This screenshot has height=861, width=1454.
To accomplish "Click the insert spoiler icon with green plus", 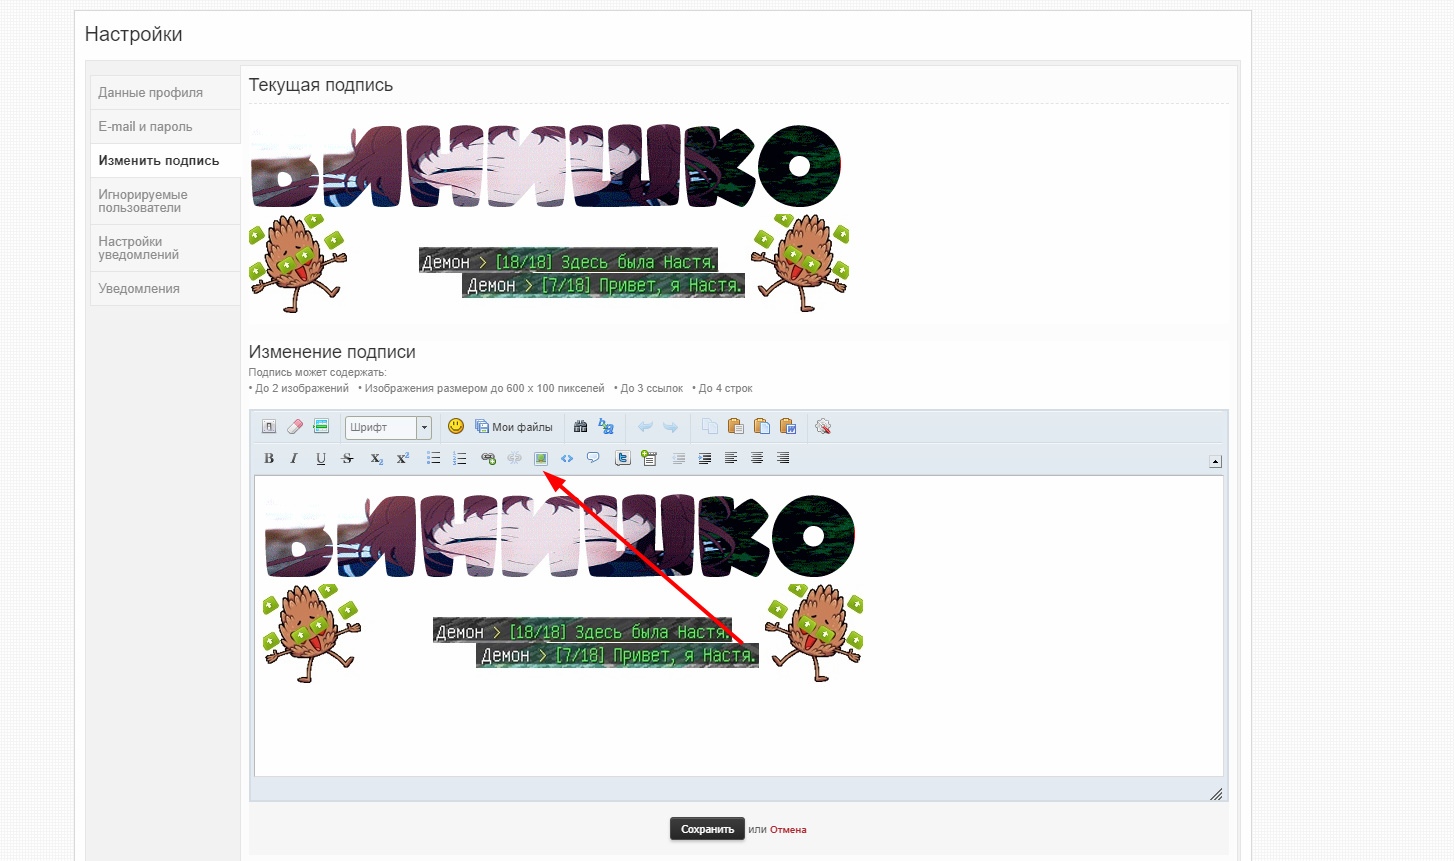I will click(x=649, y=458).
